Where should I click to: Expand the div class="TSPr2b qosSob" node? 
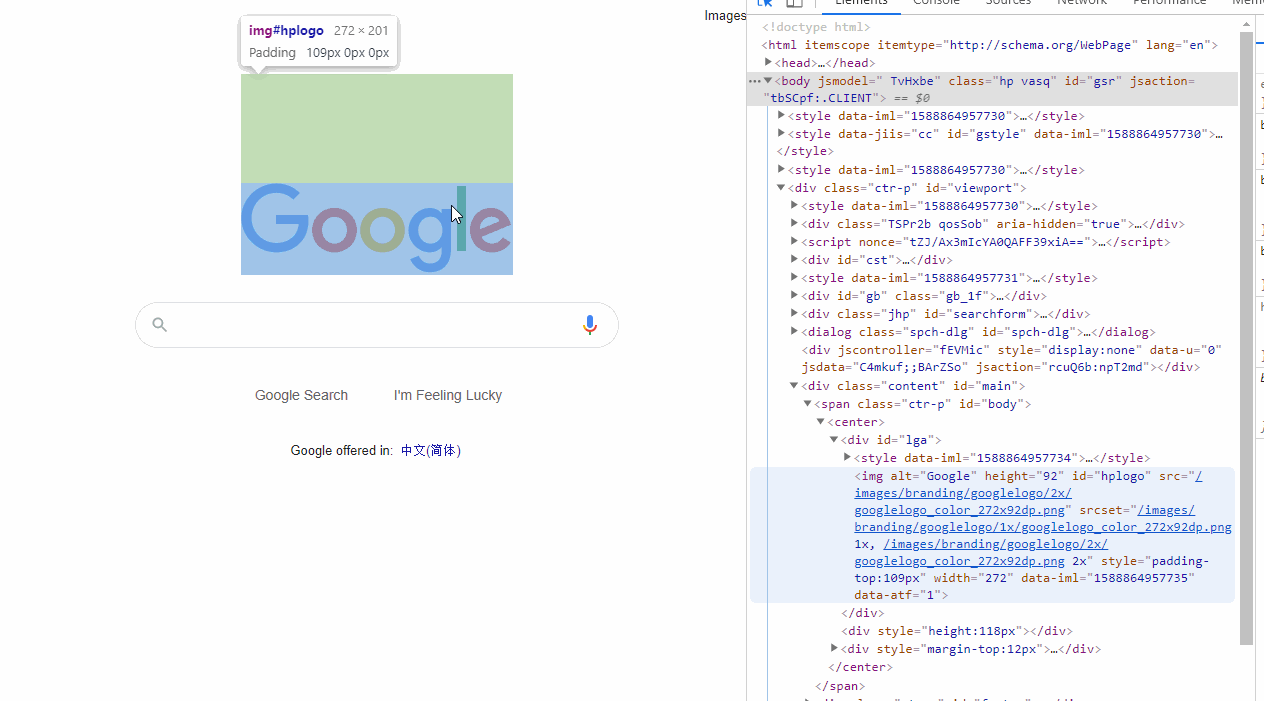tap(794, 223)
